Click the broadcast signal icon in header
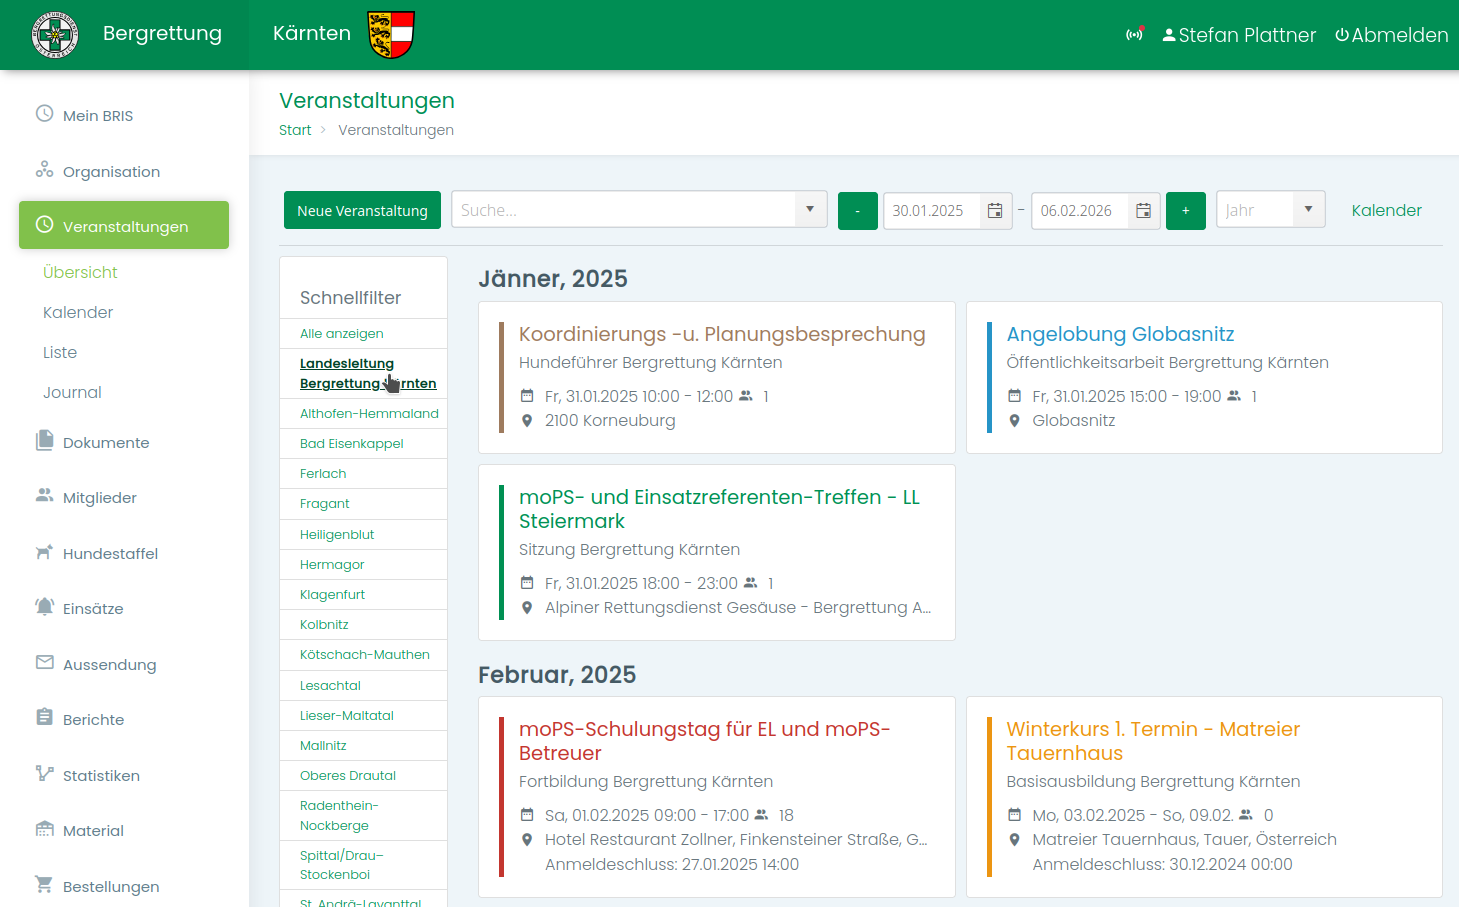Screen dimensions: 1459x907 pyautogui.click(x=1134, y=35)
